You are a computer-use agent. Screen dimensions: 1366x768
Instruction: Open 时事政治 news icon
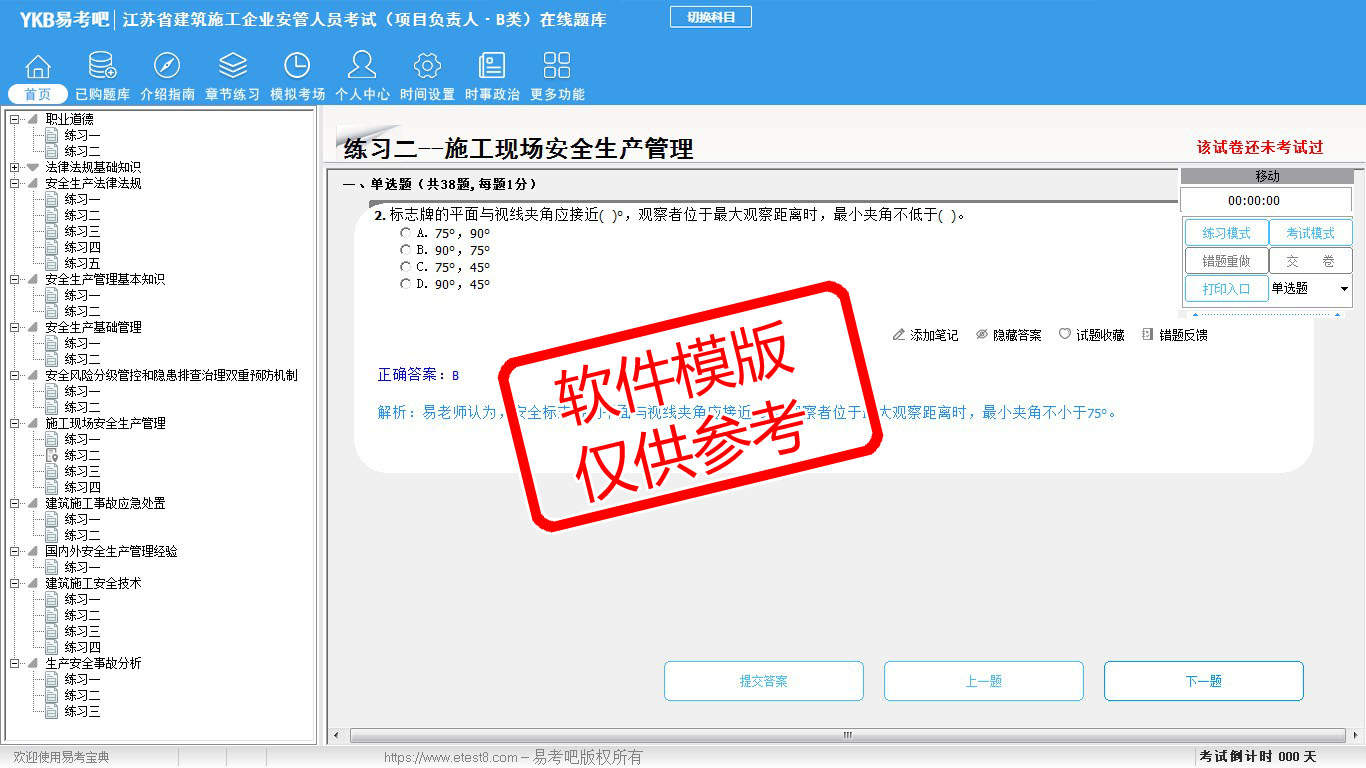[x=492, y=67]
